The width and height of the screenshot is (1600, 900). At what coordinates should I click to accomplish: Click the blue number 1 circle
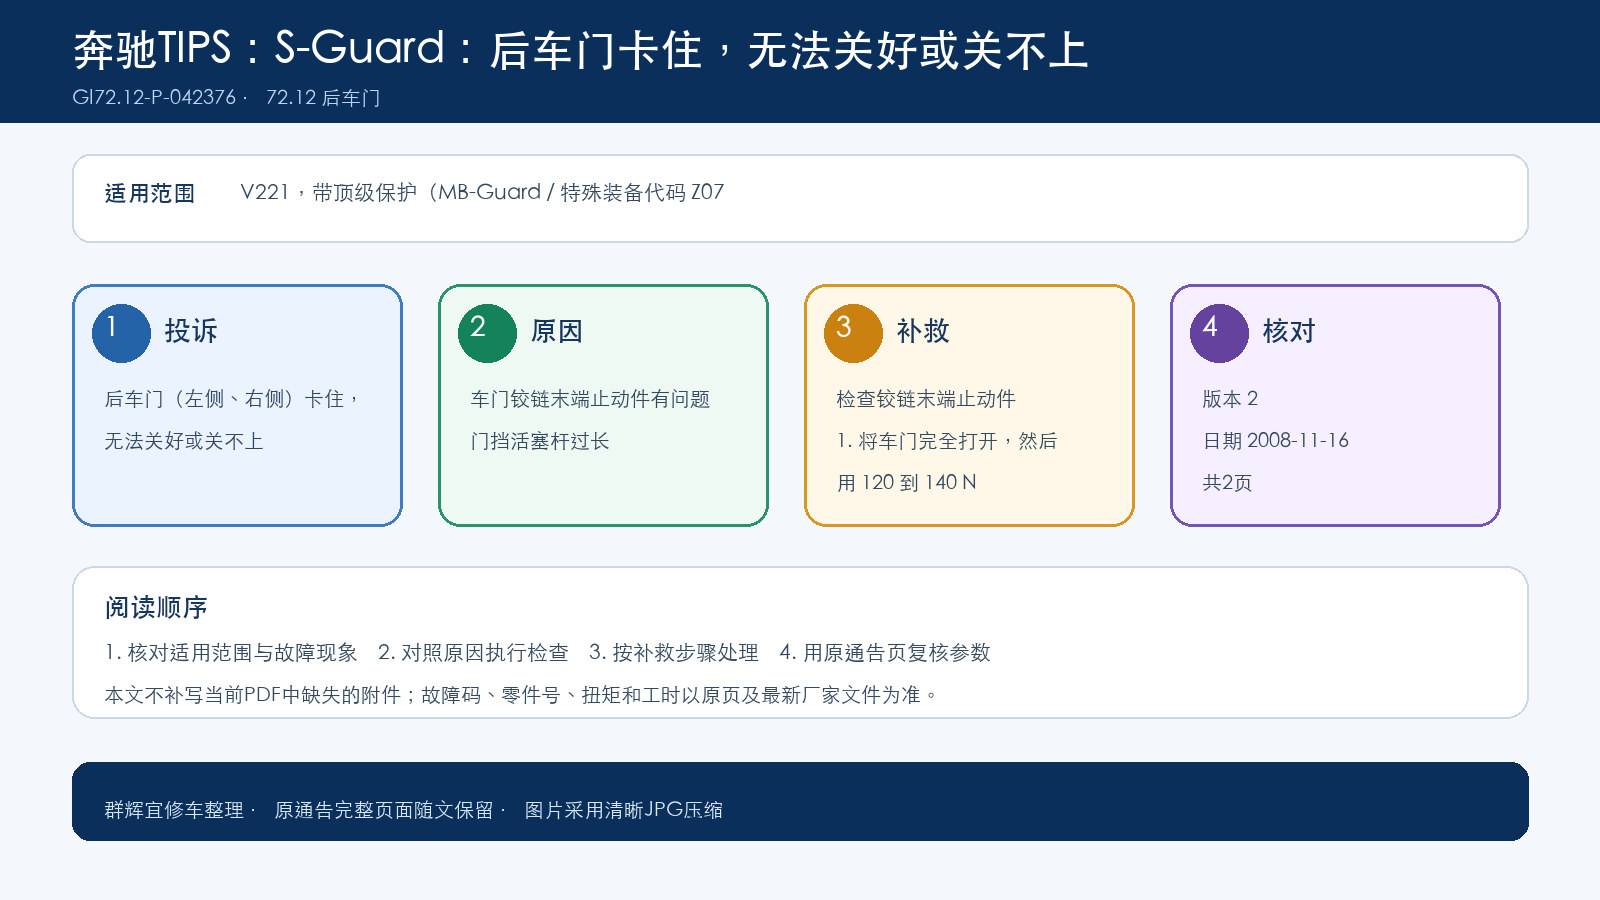(x=121, y=333)
